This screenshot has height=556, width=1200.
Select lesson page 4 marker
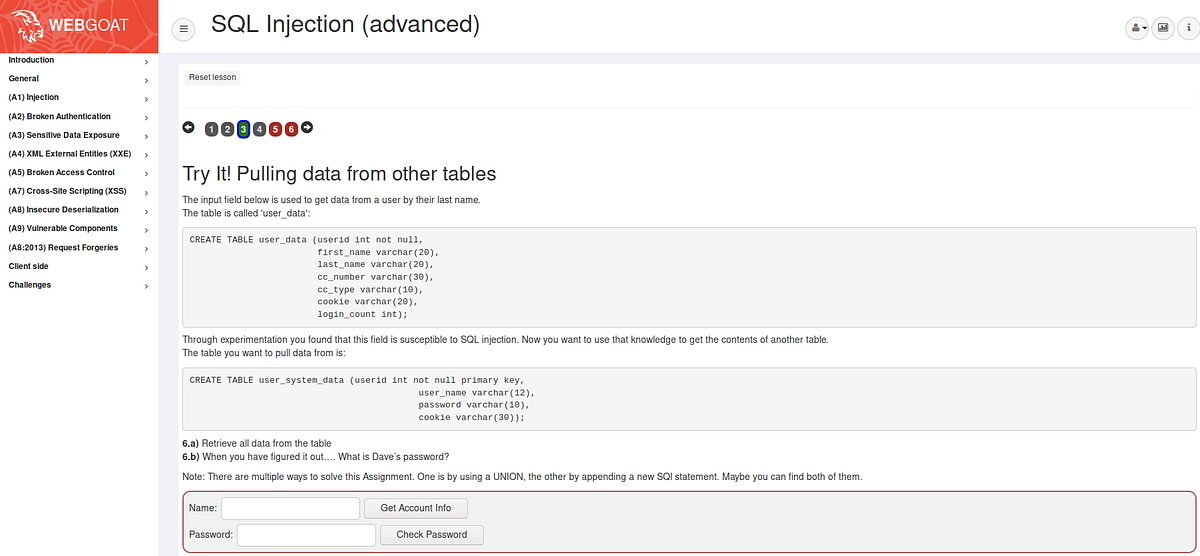(x=259, y=129)
